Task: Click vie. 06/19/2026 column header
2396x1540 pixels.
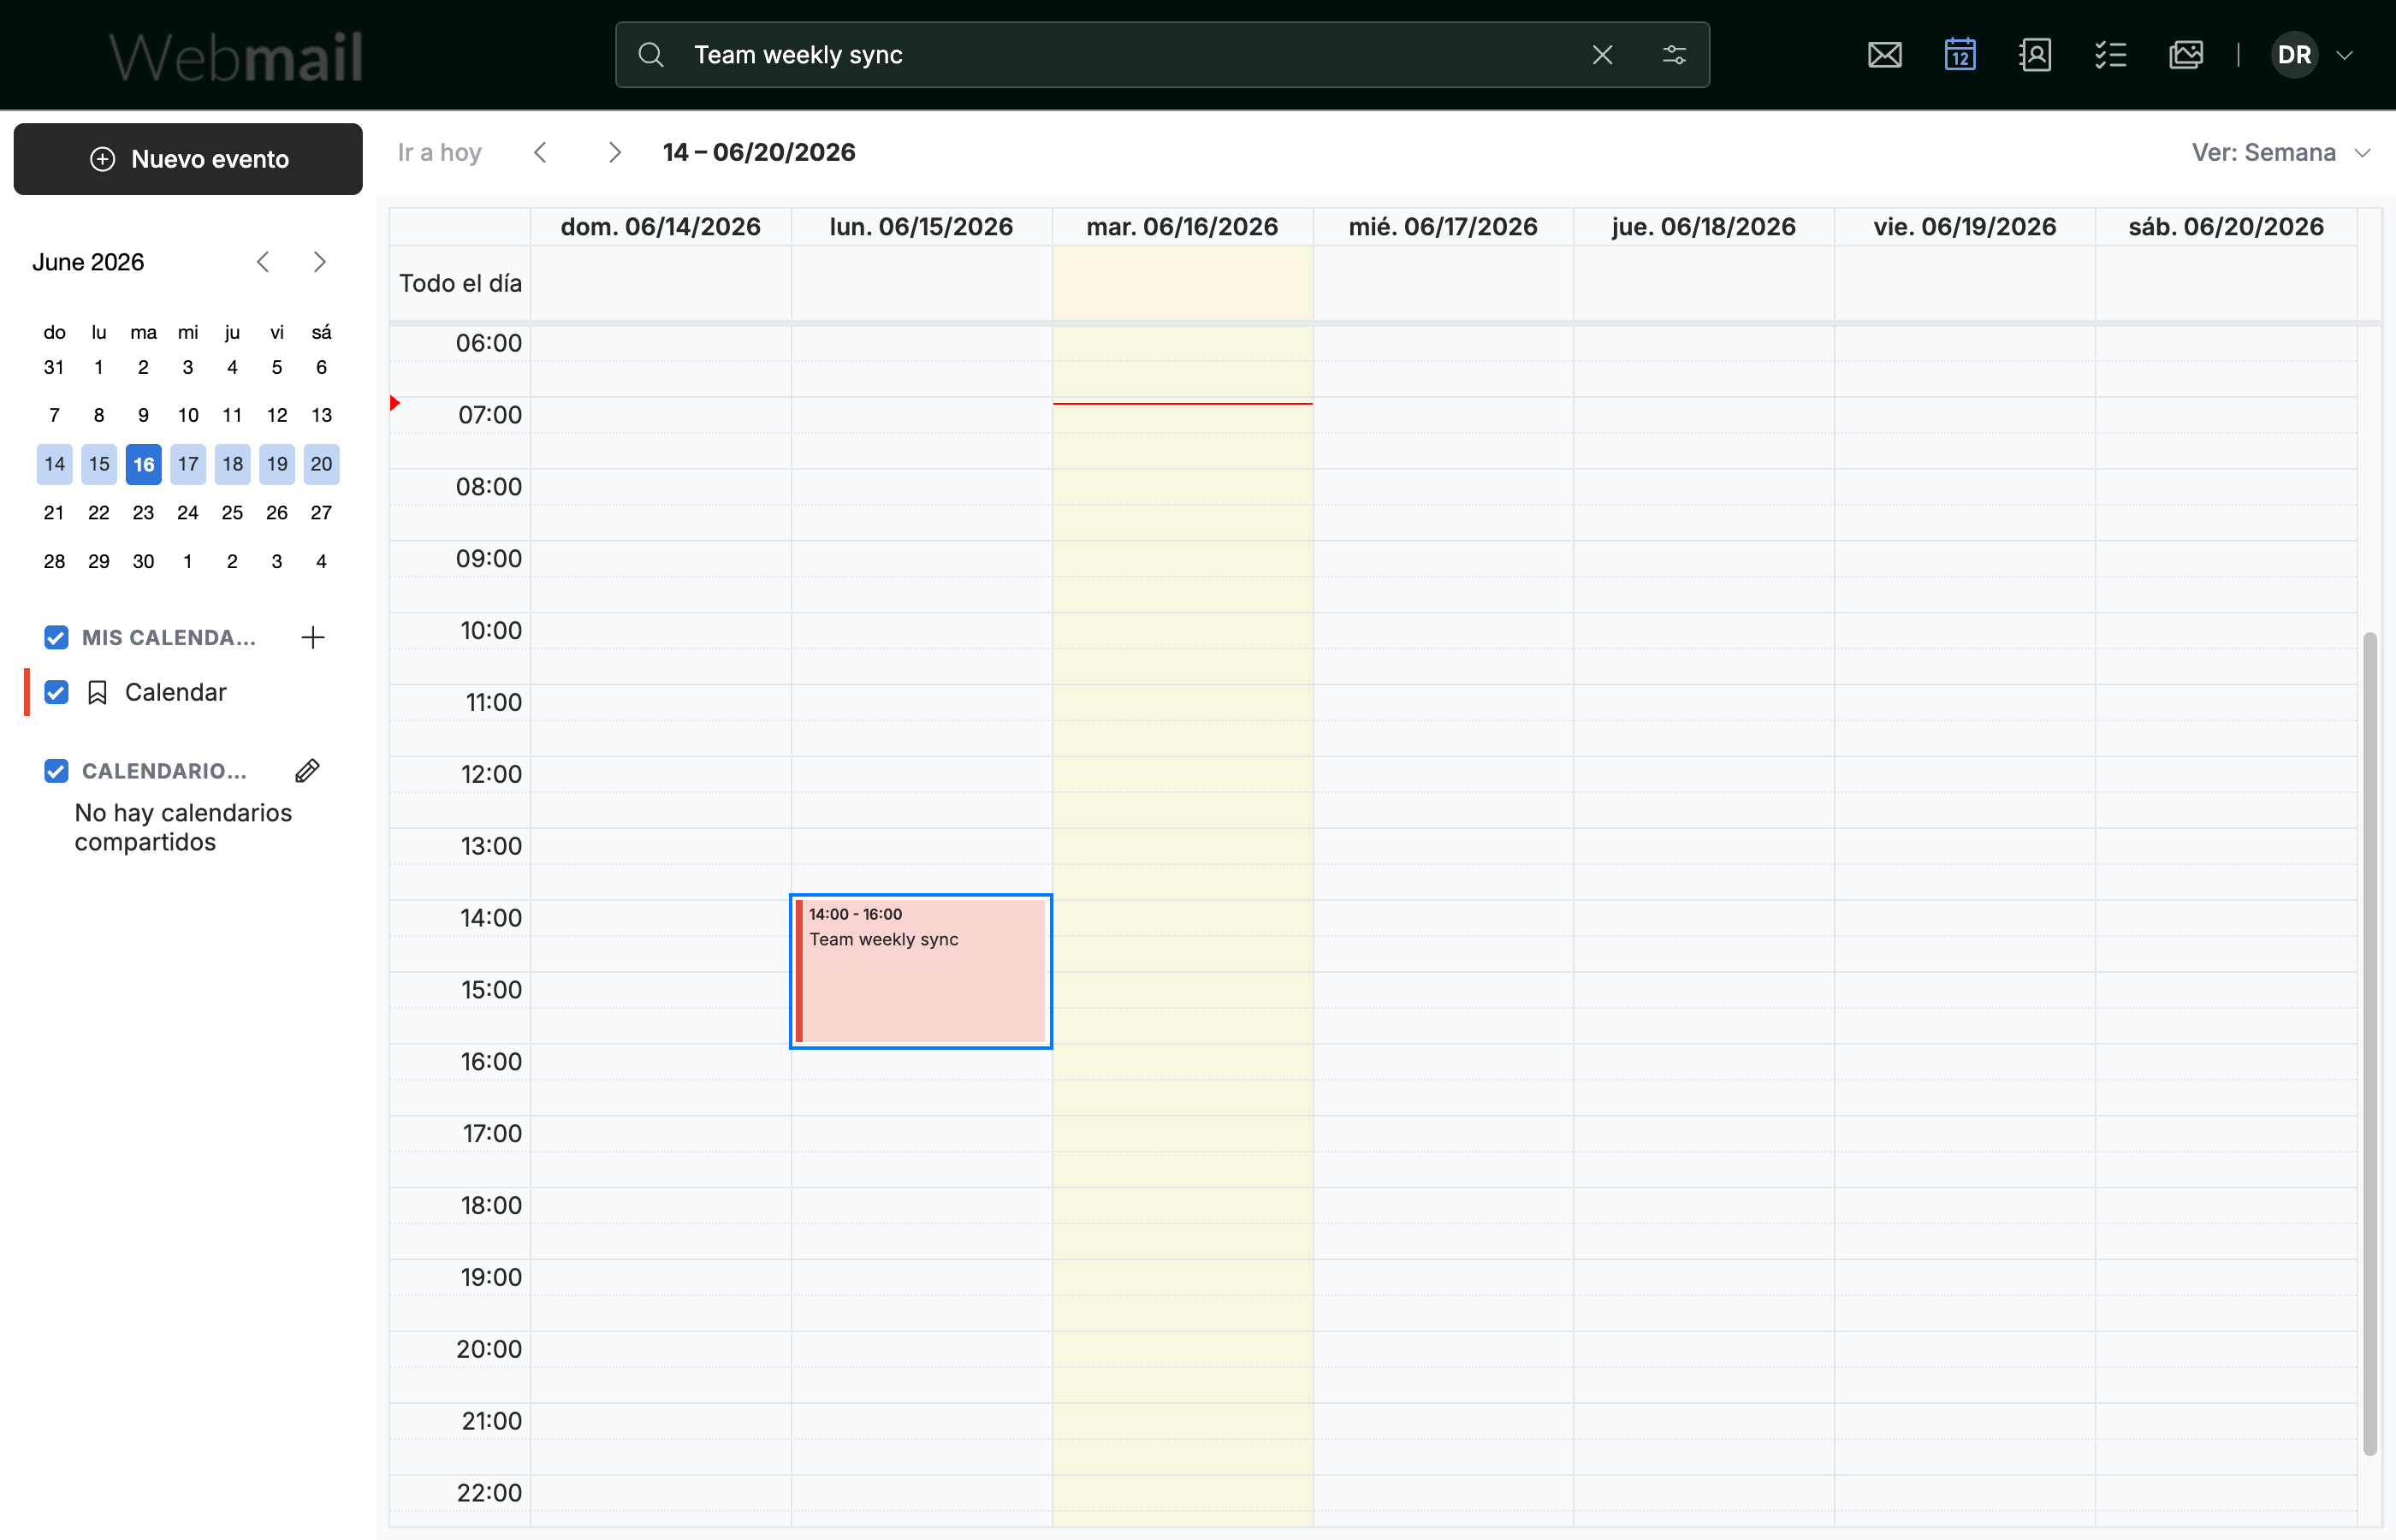Action: coord(1965,227)
